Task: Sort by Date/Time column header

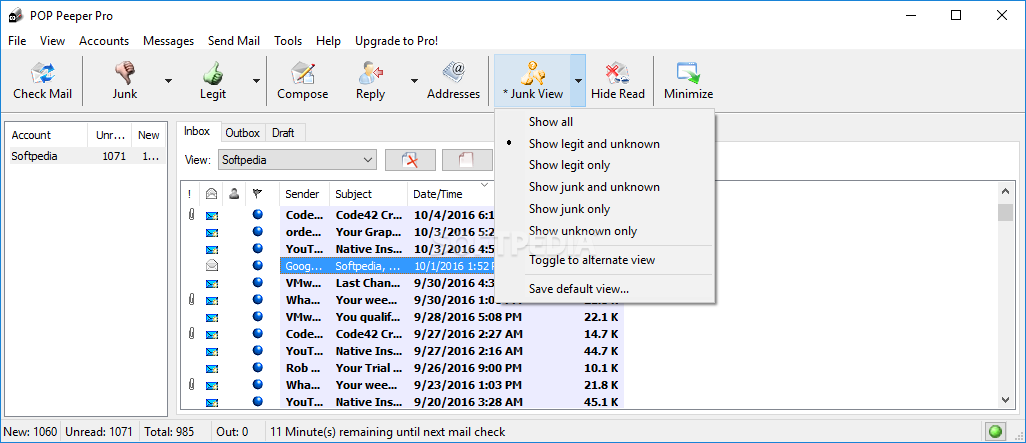Action: click(450, 194)
